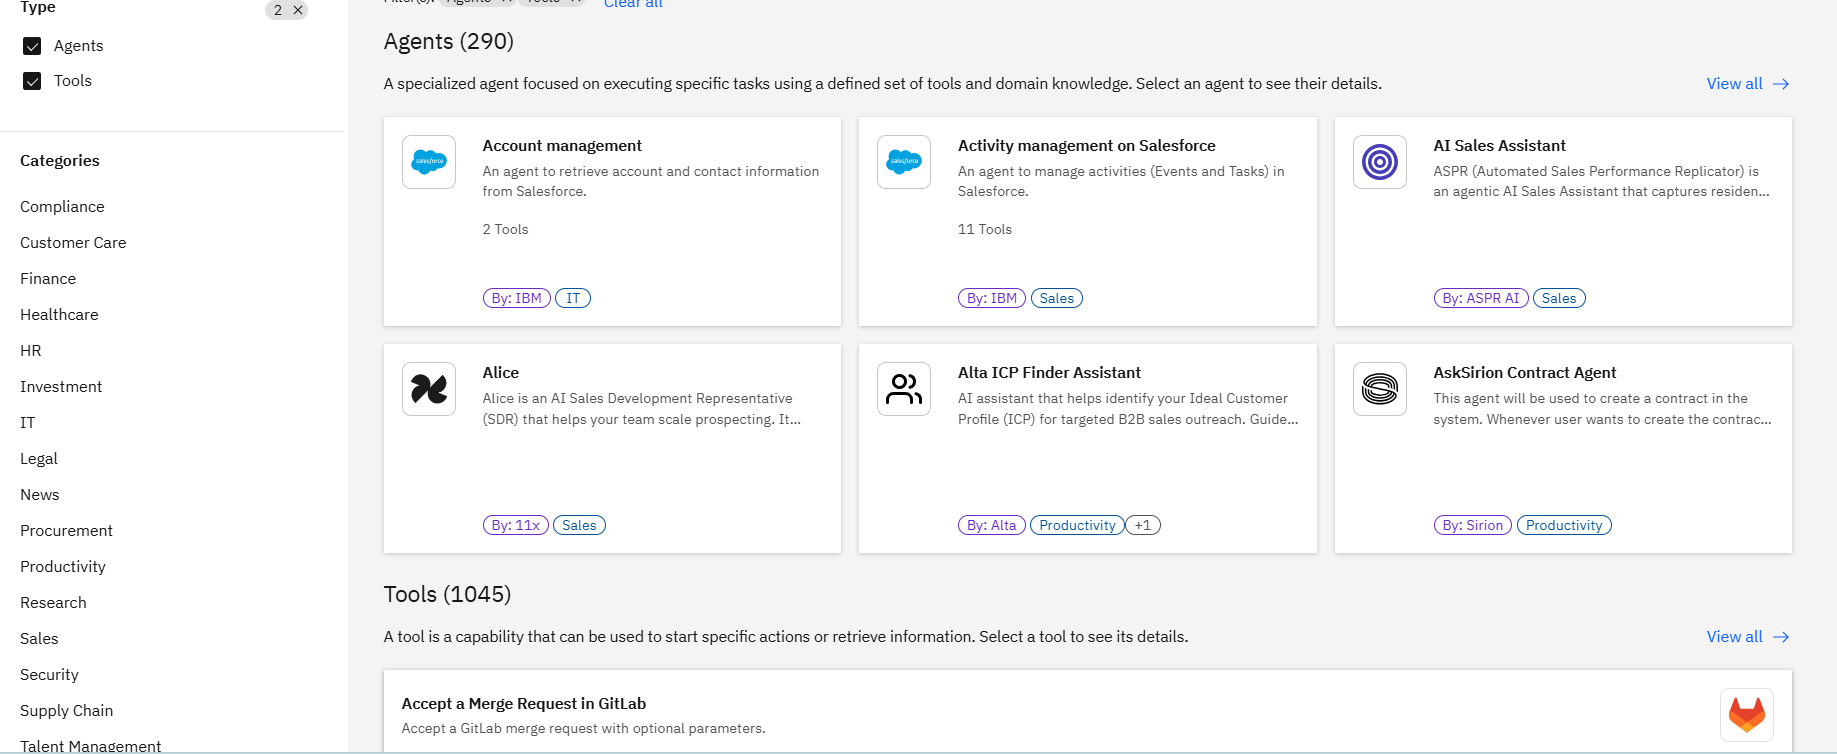Filter by the Procurement category
This screenshot has height=754, width=1837.
(x=66, y=531)
